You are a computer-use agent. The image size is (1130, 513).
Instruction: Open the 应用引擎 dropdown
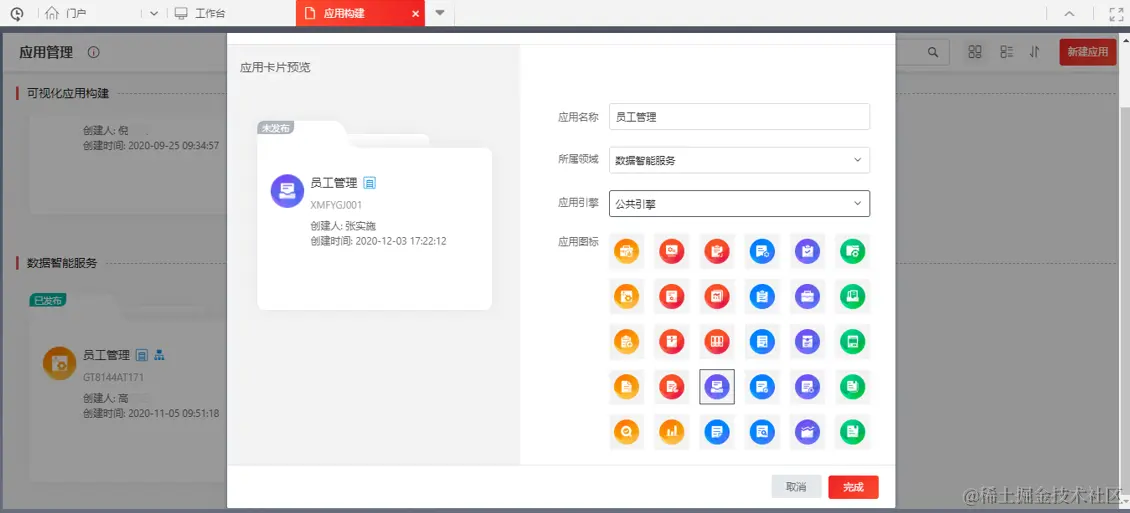[739, 203]
